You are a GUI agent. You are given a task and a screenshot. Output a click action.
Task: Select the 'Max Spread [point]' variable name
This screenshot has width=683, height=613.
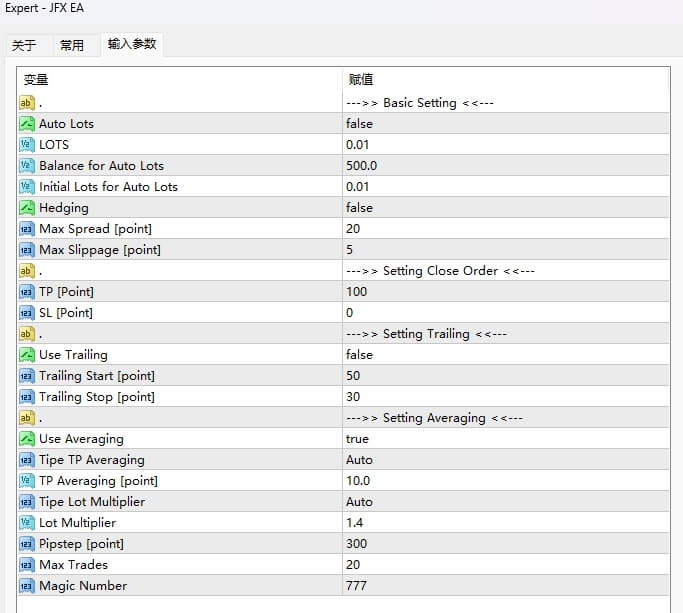(x=95, y=229)
